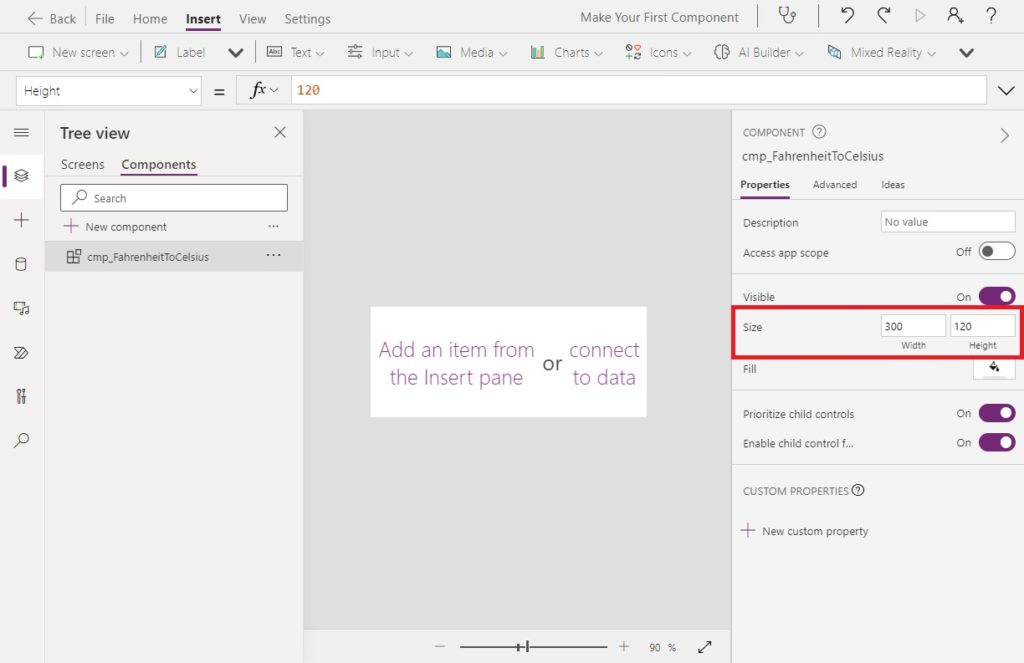Viewport: 1024px width, 663px height.
Task: Click New custom property
Action: (x=804, y=531)
